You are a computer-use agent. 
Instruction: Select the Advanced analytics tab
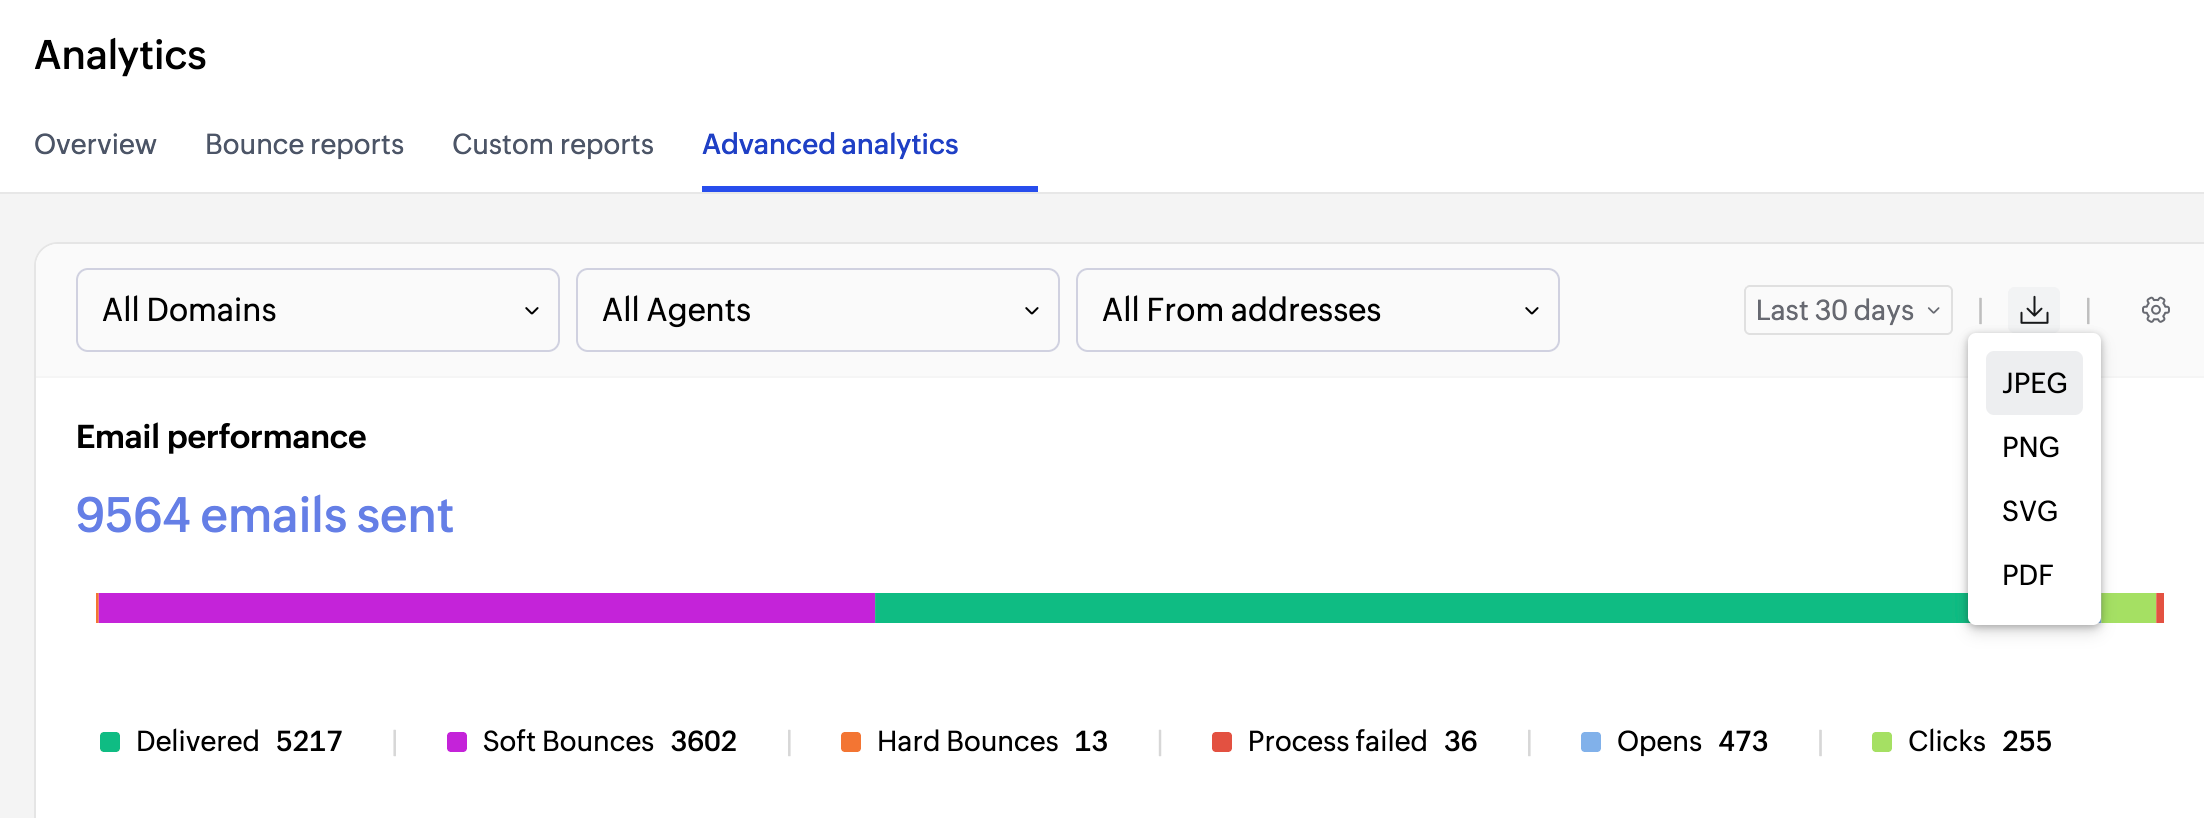click(830, 144)
